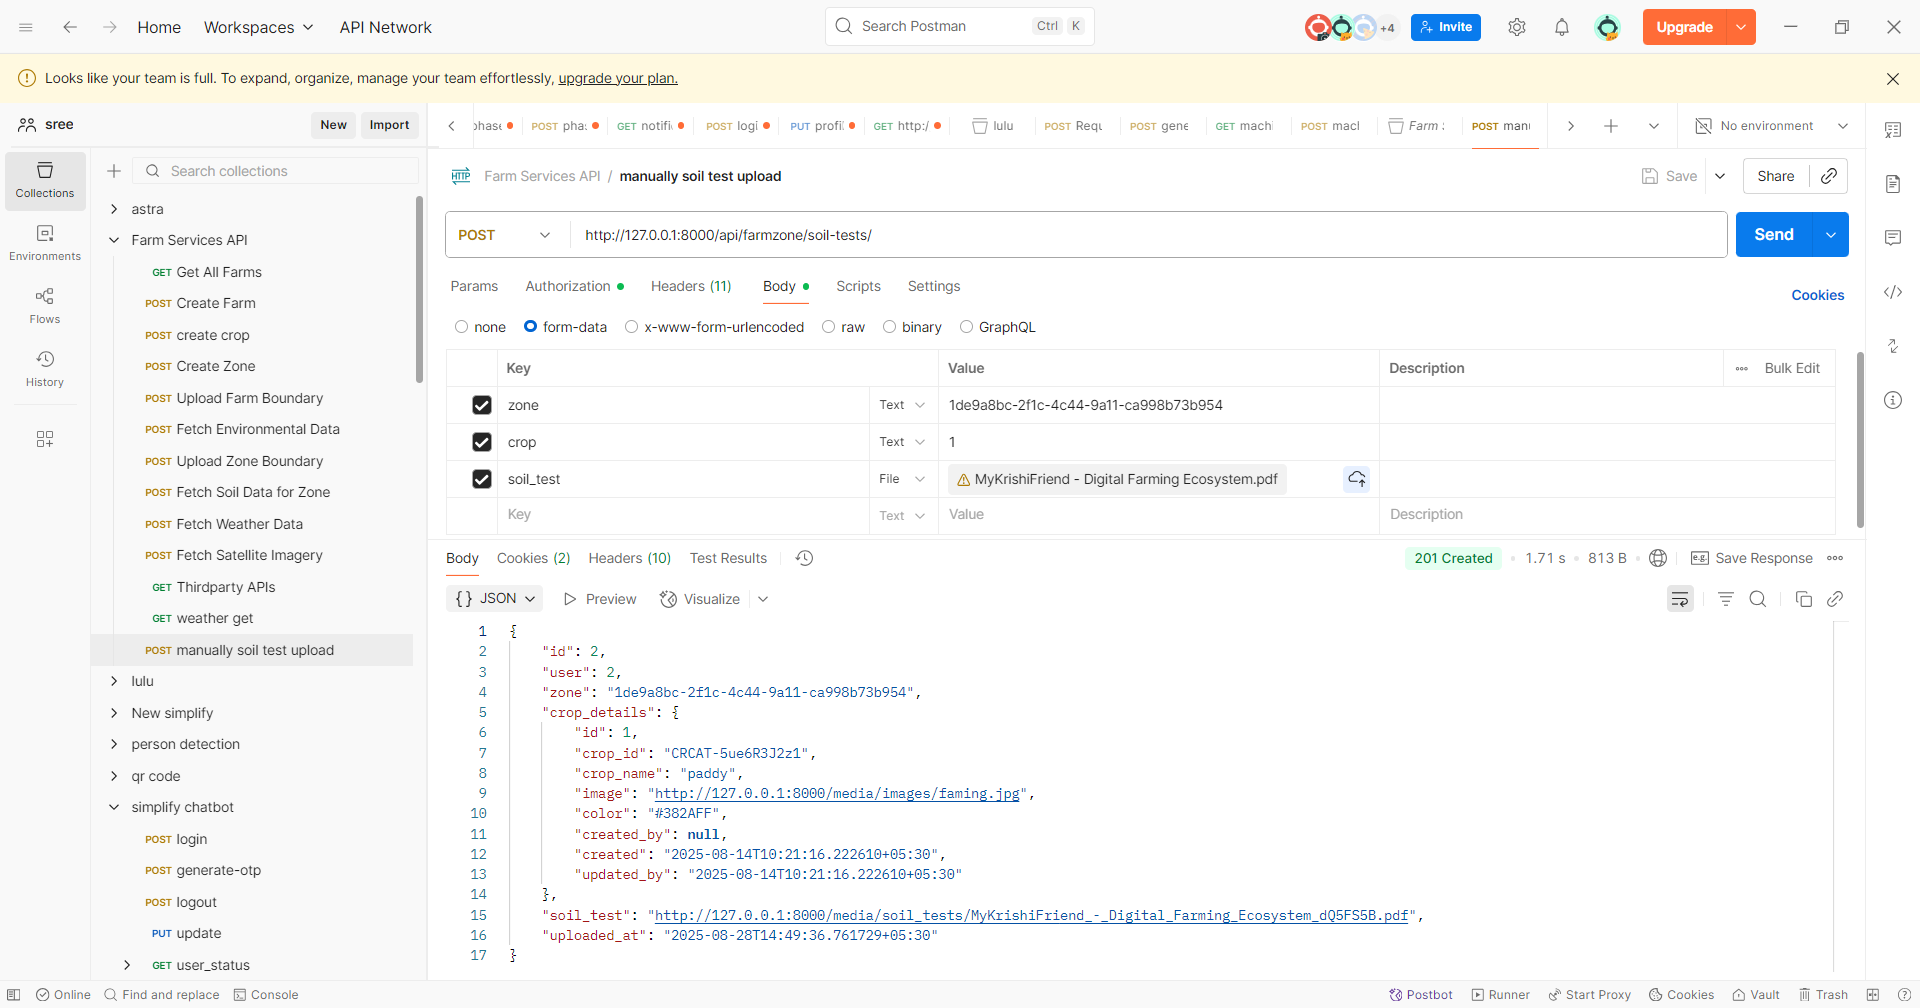Open the Test Results response tab
This screenshot has width=1920, height=1008.
pos(728,558)
